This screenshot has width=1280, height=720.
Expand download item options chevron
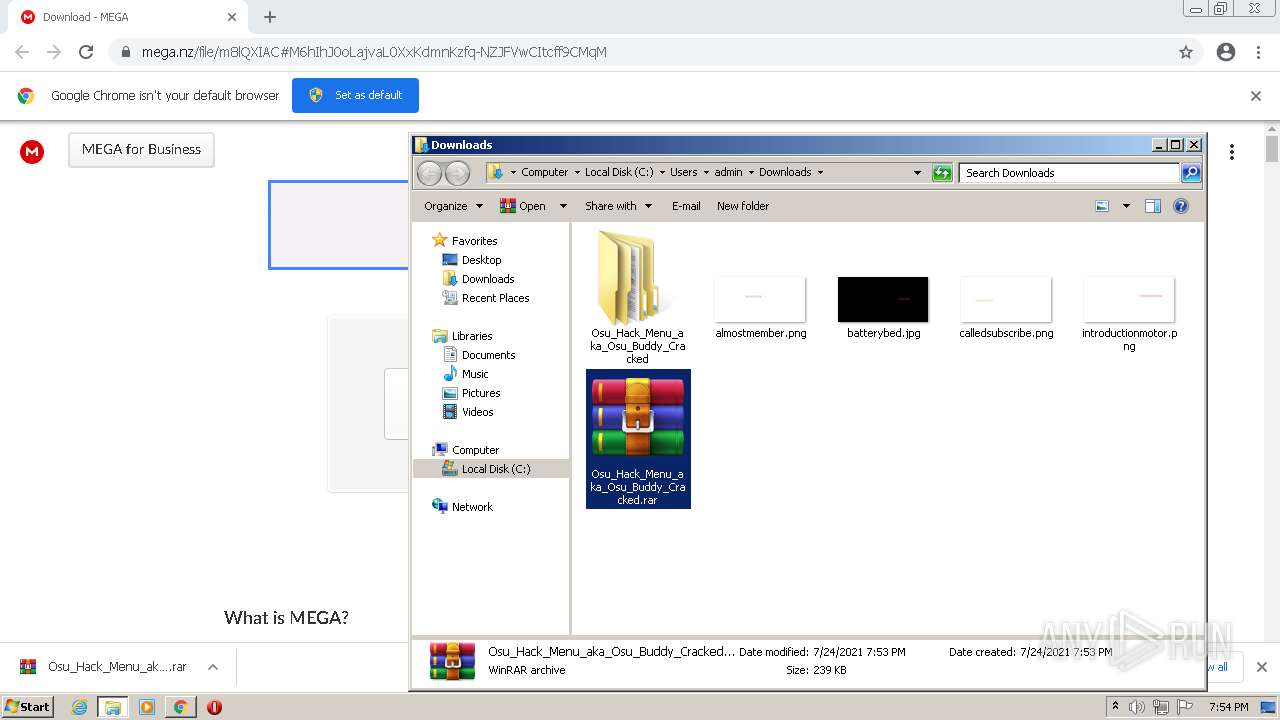click(x=213, y=667)
